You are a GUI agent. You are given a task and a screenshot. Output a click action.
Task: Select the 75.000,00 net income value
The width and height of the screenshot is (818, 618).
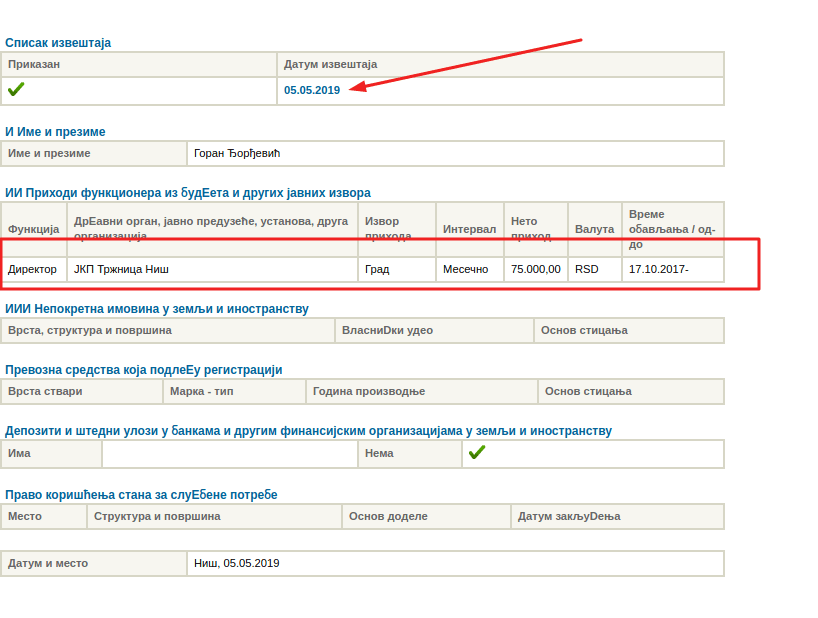click(535, 269)
